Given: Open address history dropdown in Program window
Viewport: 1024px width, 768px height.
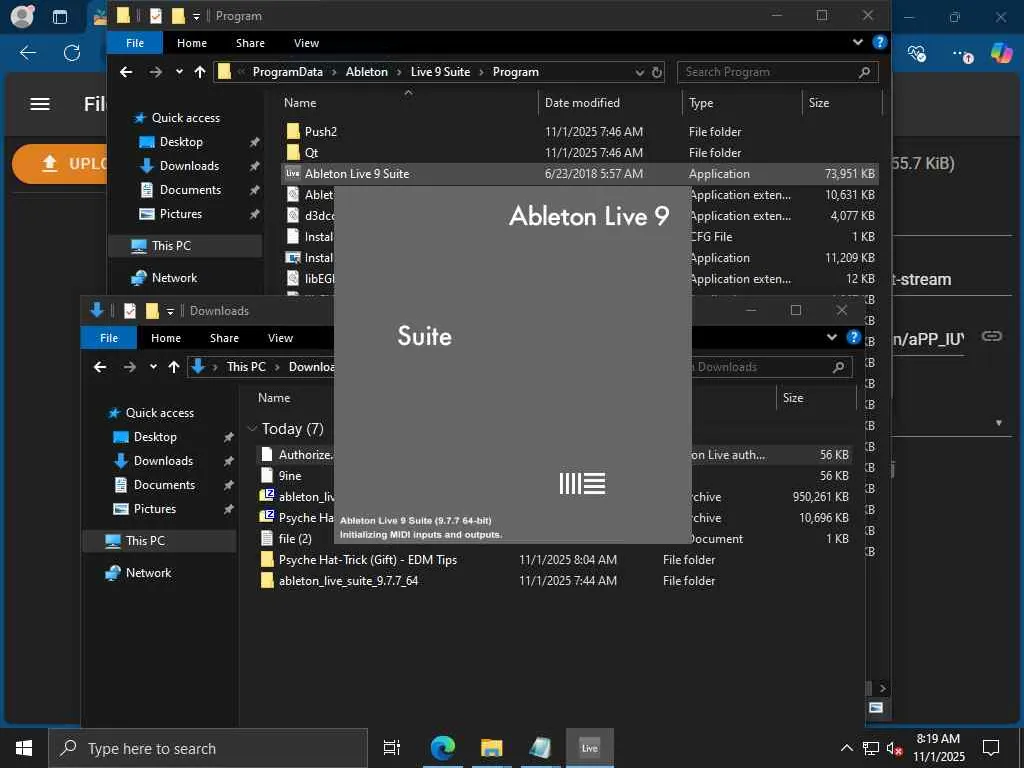Looking at the screenshot, I should coord(640,72).
